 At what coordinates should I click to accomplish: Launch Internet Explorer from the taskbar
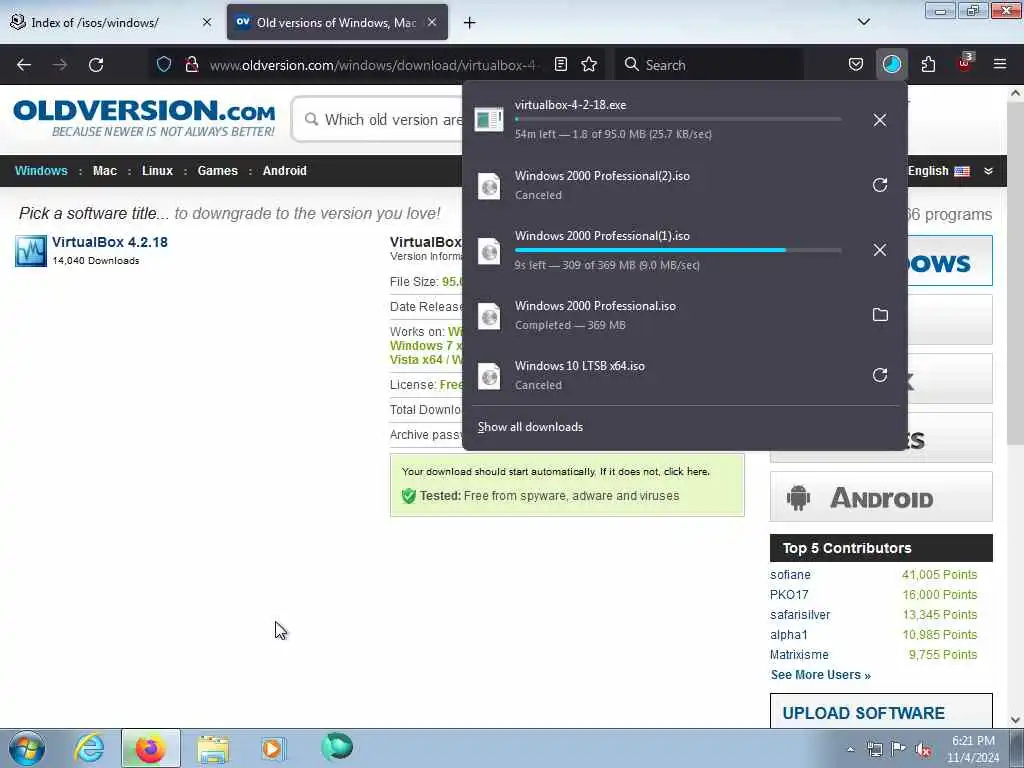coord(89,748)
